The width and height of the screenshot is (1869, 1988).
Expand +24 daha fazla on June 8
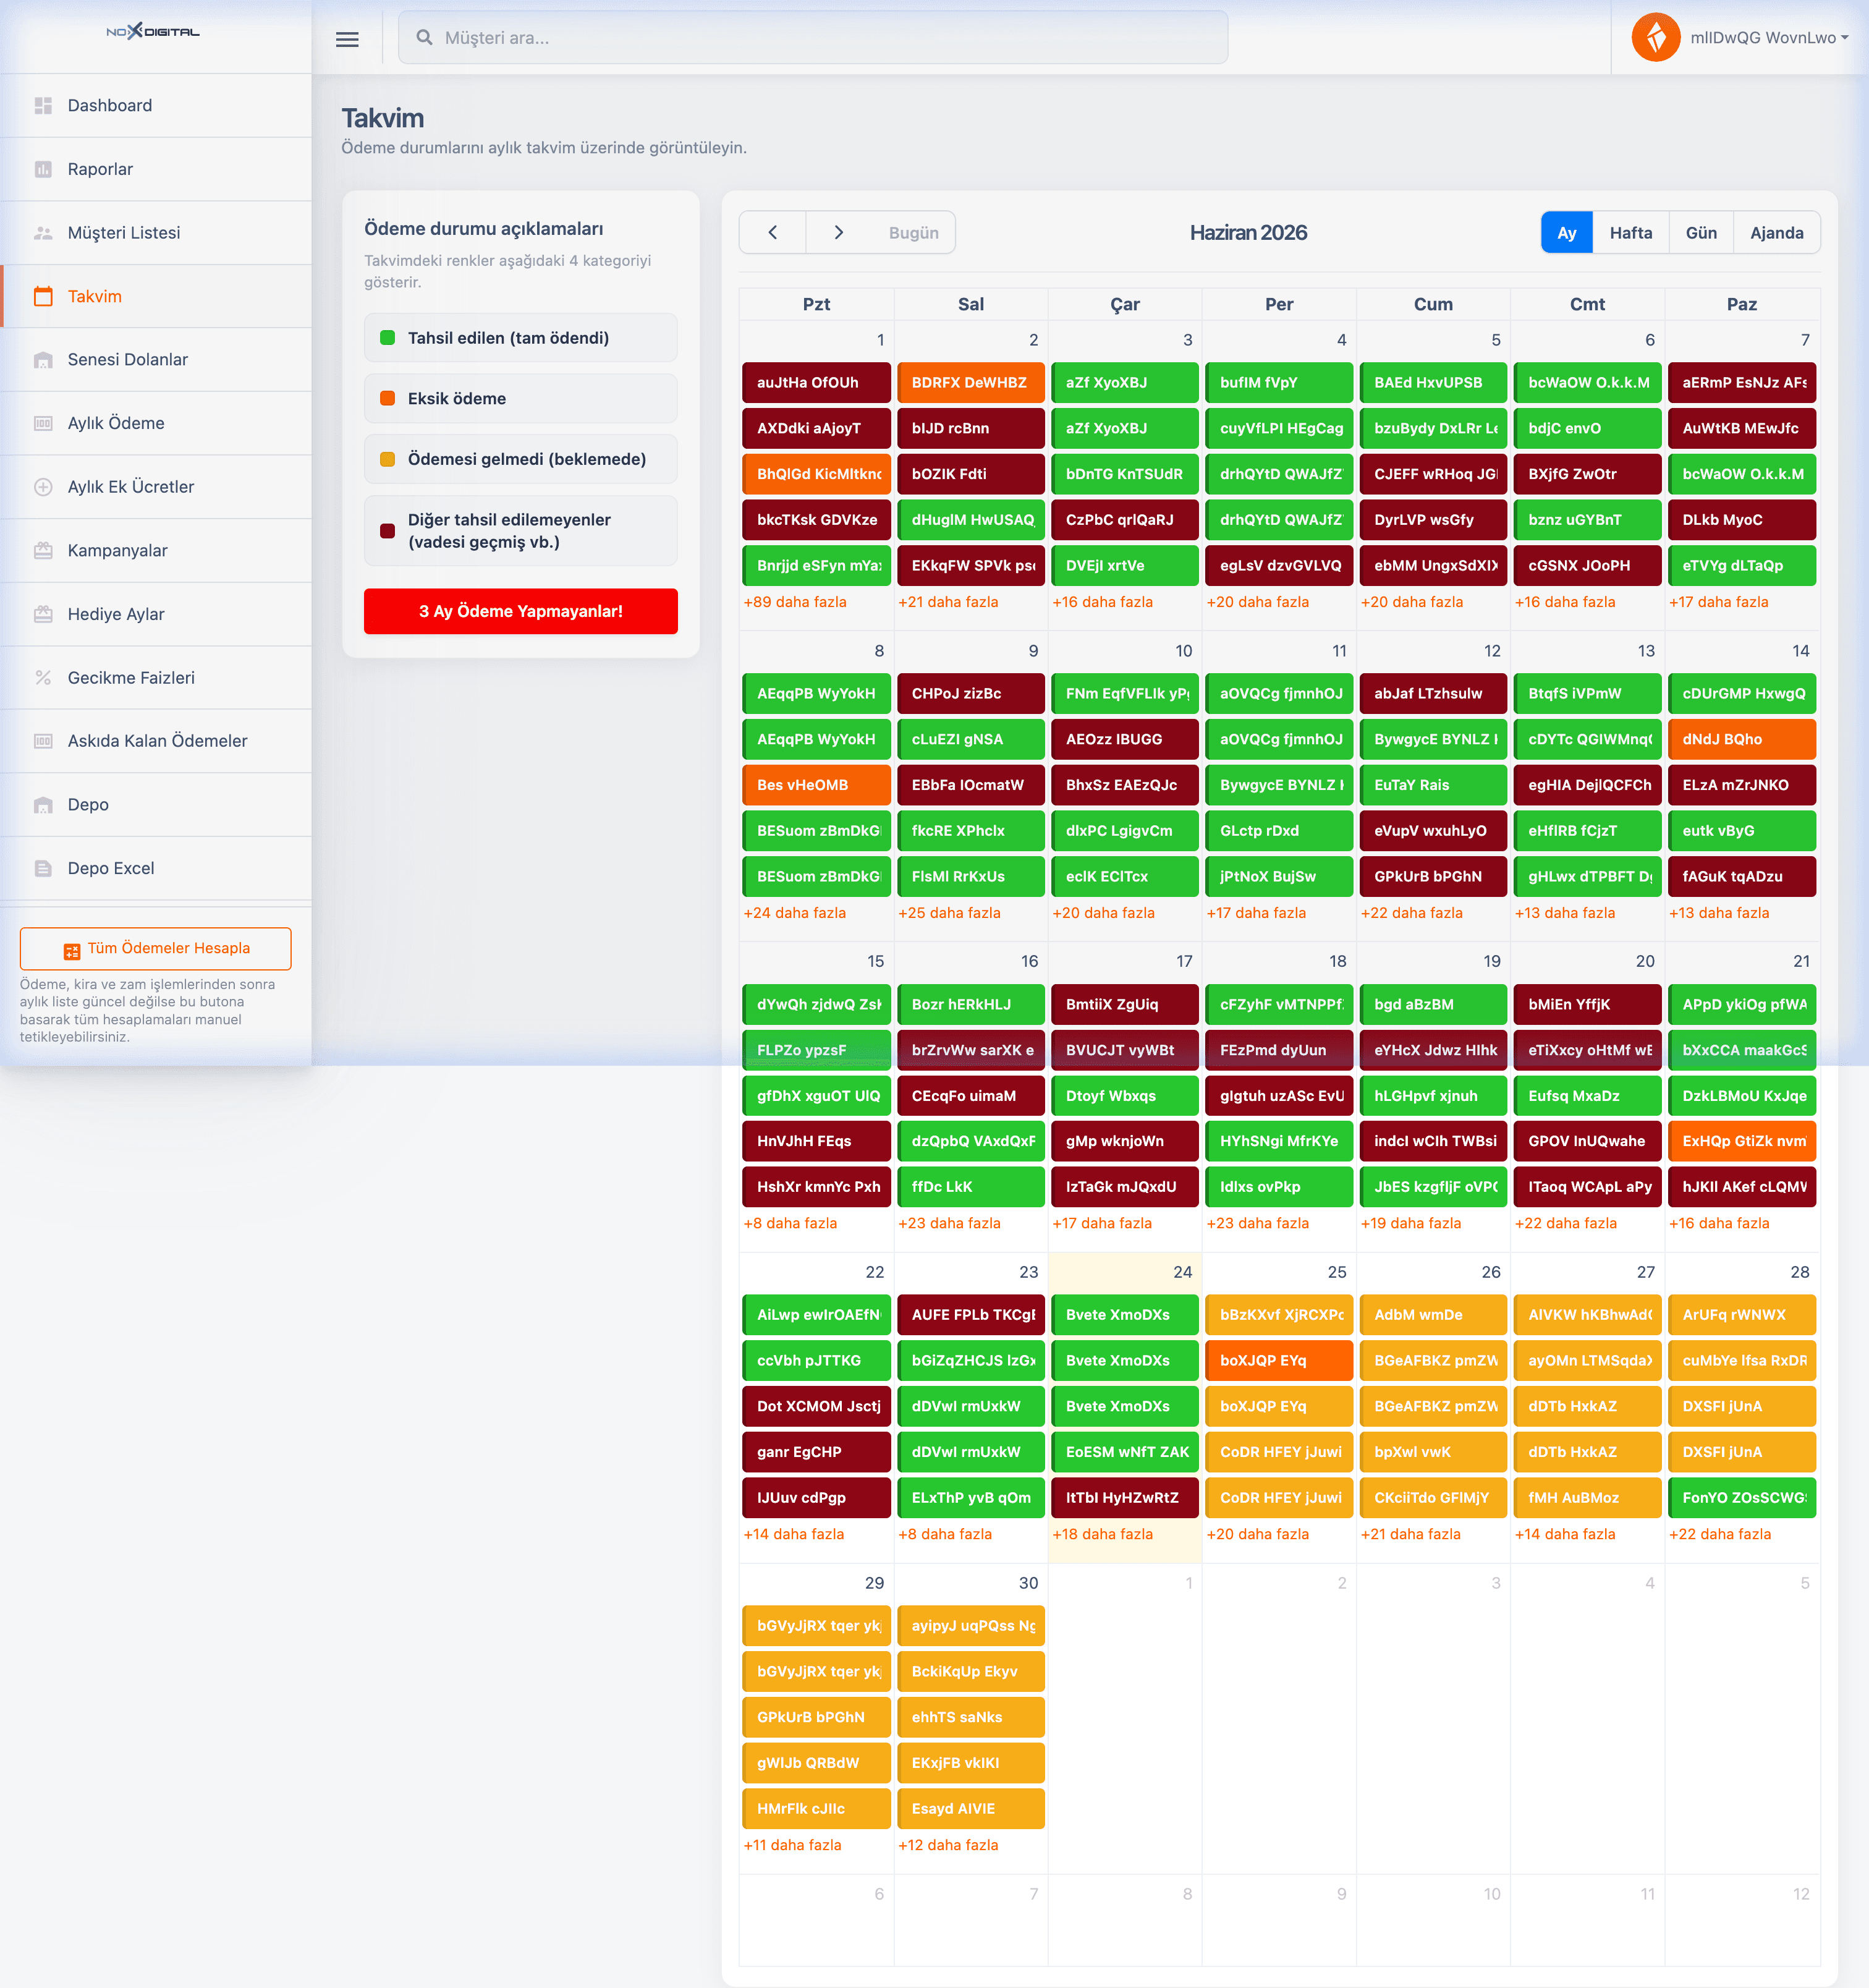coord(795,913)
